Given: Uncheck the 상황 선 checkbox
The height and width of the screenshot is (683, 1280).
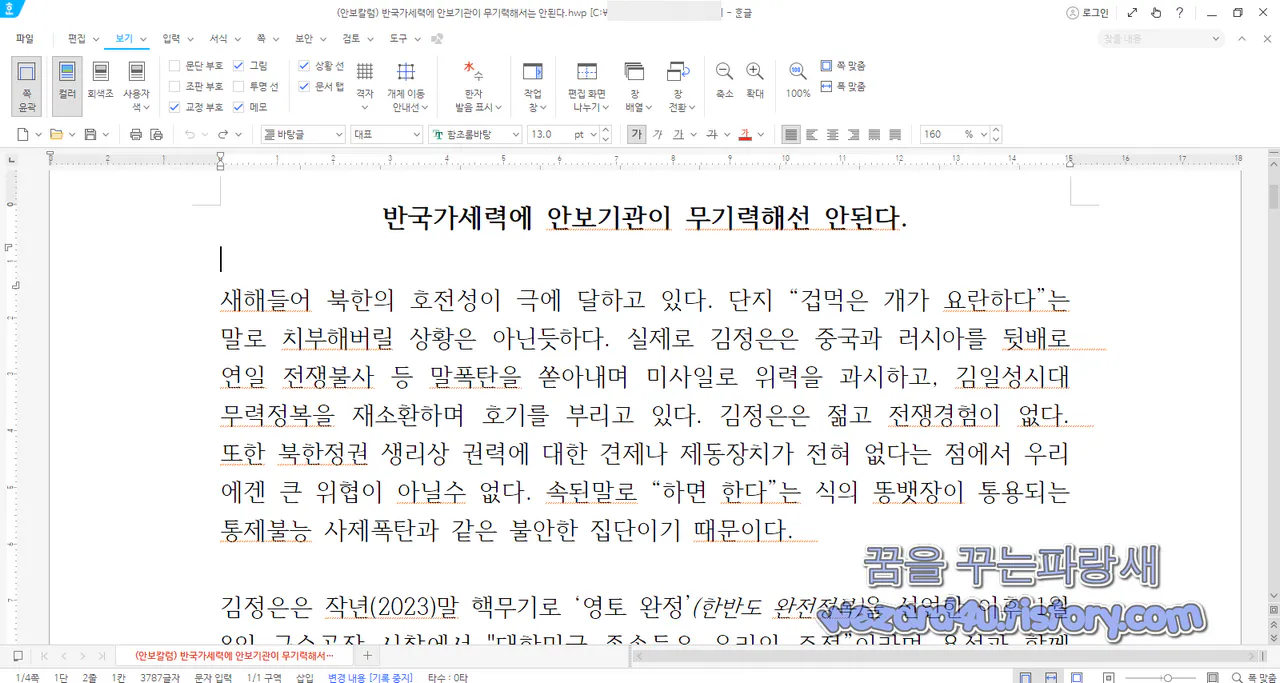Looking at the screenshot, I should point(304,65).
